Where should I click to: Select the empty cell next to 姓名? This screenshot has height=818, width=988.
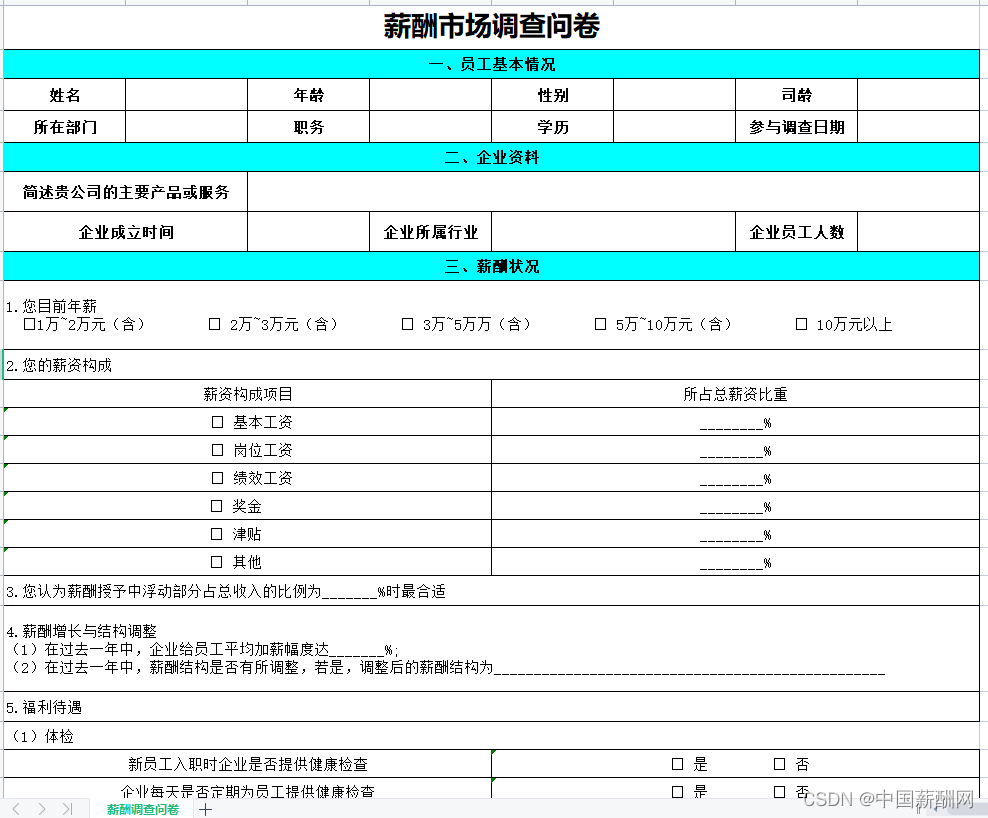[x=187, y=95]
